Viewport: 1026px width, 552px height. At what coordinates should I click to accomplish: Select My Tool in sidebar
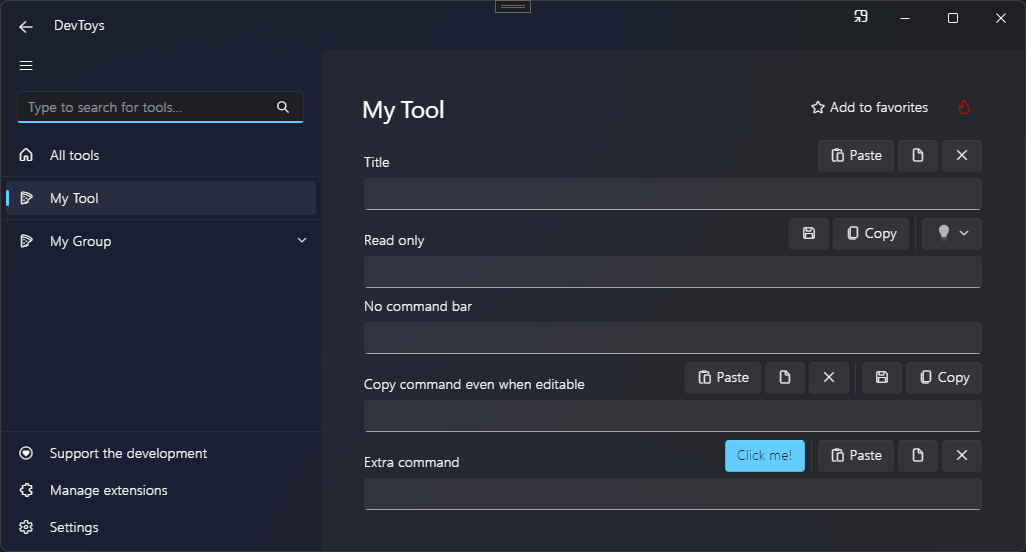(161, 198)
